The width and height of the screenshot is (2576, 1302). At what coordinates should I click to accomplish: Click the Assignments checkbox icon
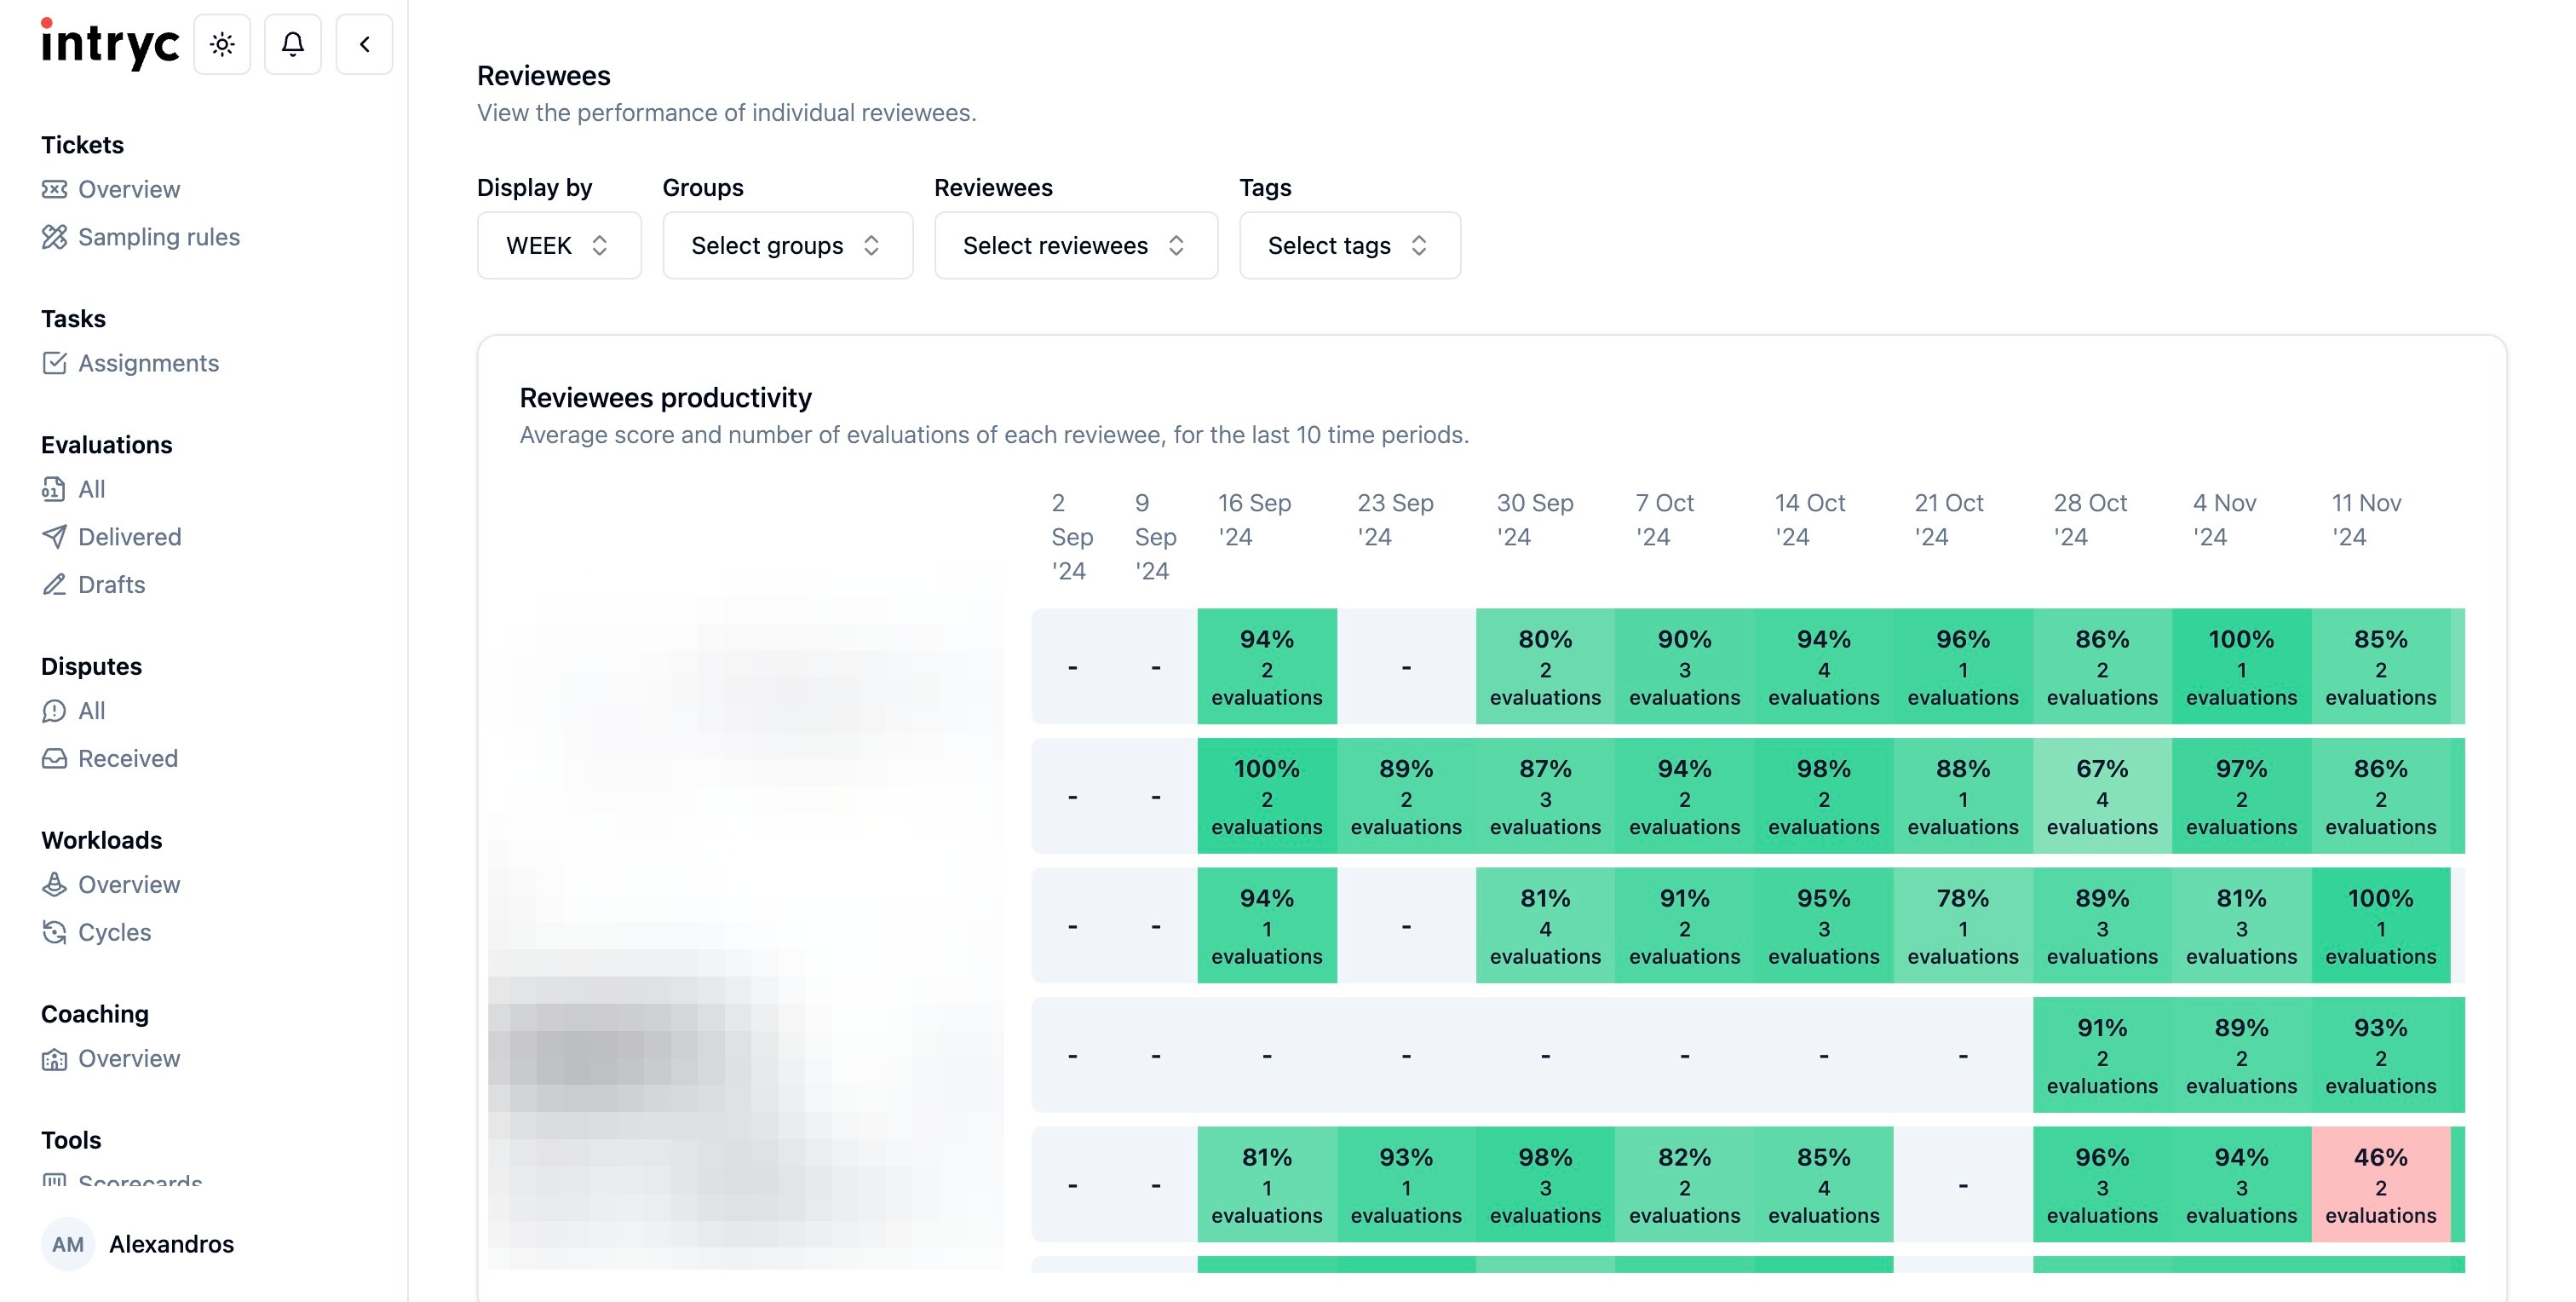54,363
